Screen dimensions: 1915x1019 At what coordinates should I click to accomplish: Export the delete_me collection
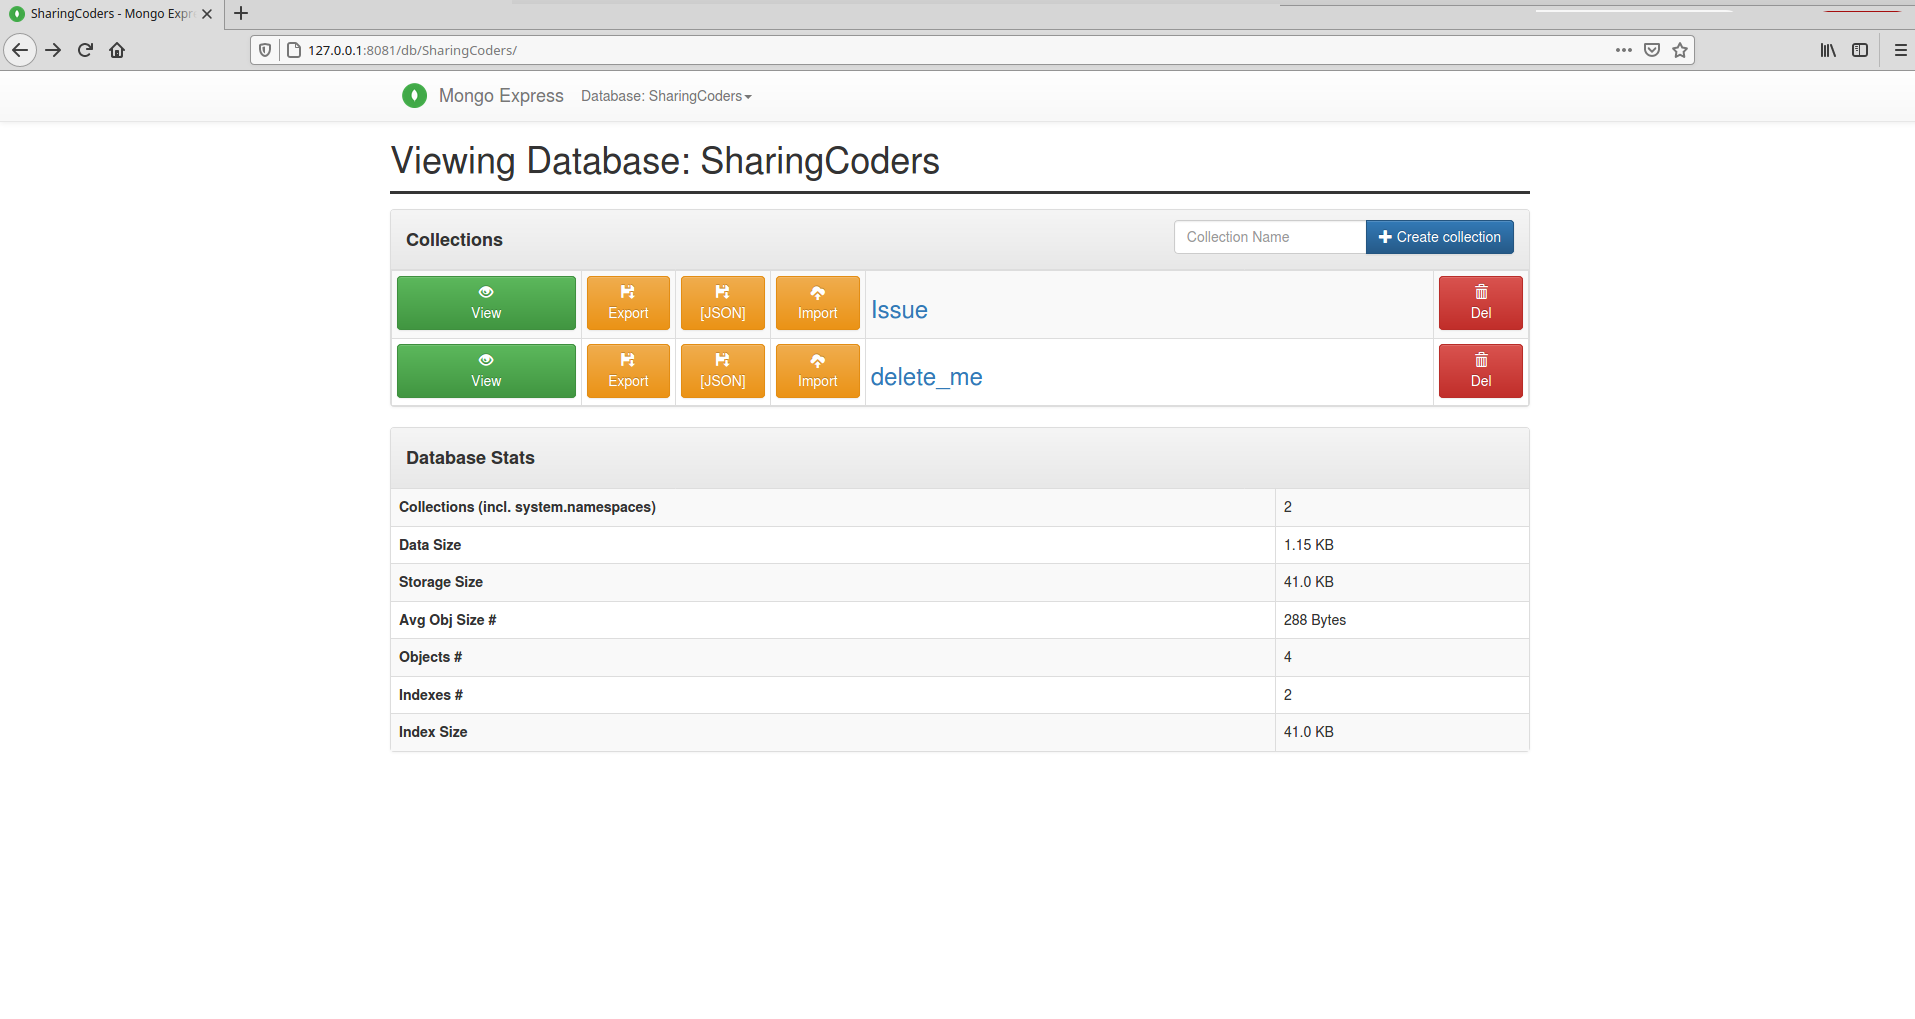click(x=628, y=371)
